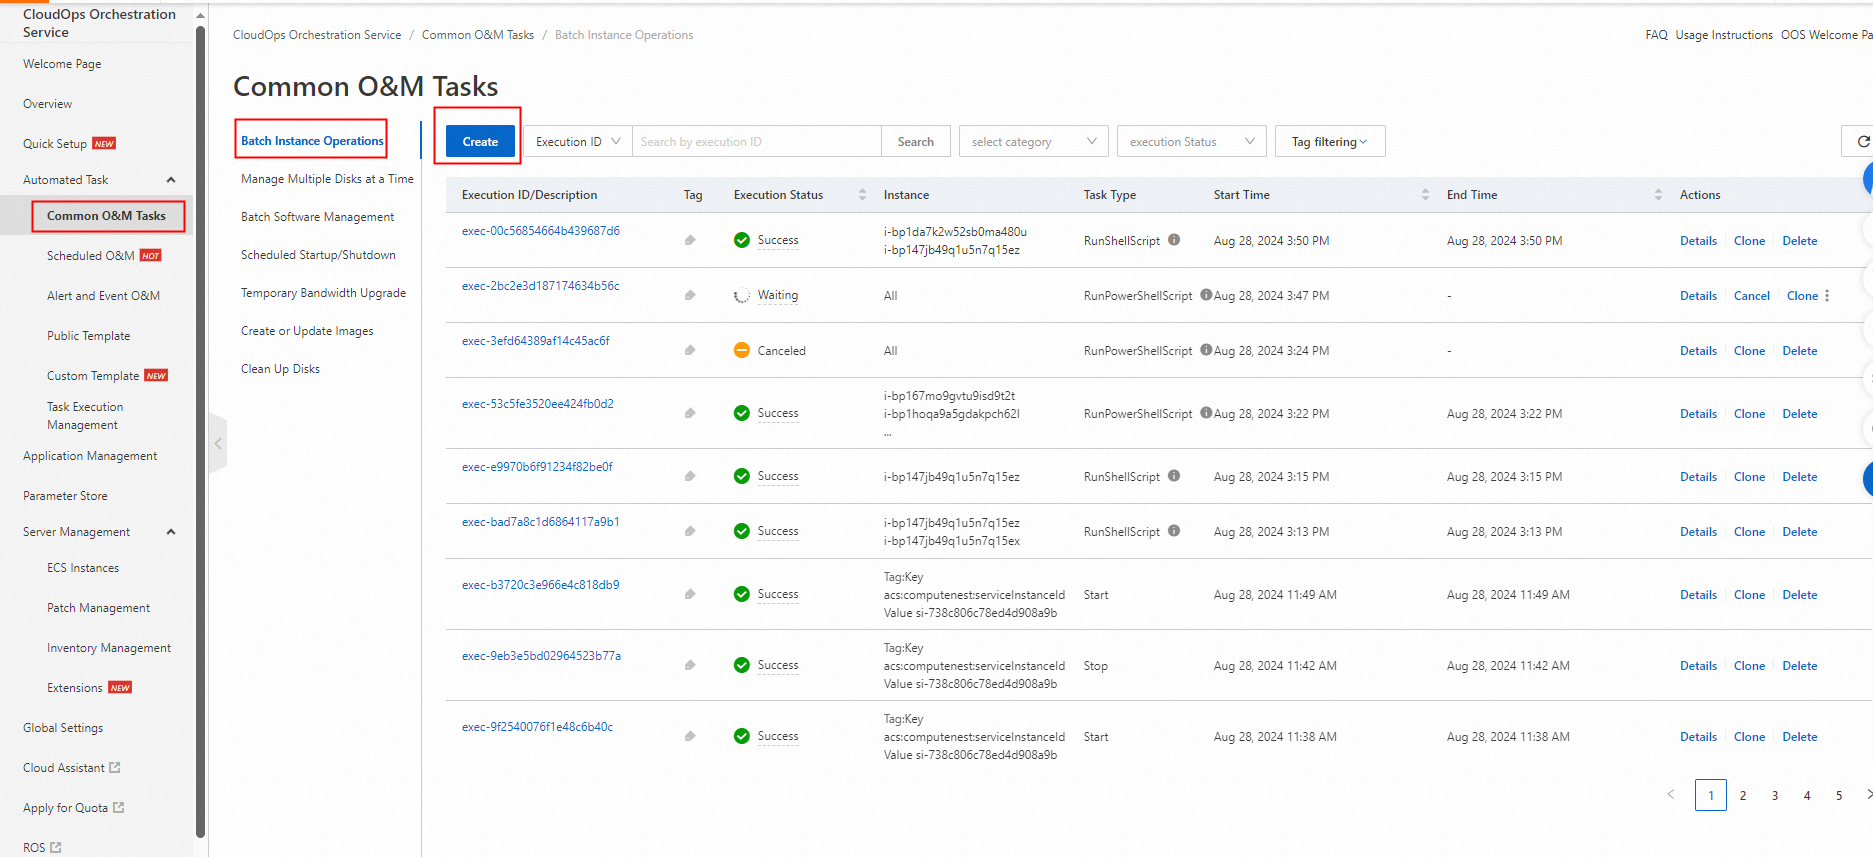Viewport: 1873px width, 857px height.
Task: Edit tag for exec-2bc2e3d187174634b56c
Action: pos(690,295)
